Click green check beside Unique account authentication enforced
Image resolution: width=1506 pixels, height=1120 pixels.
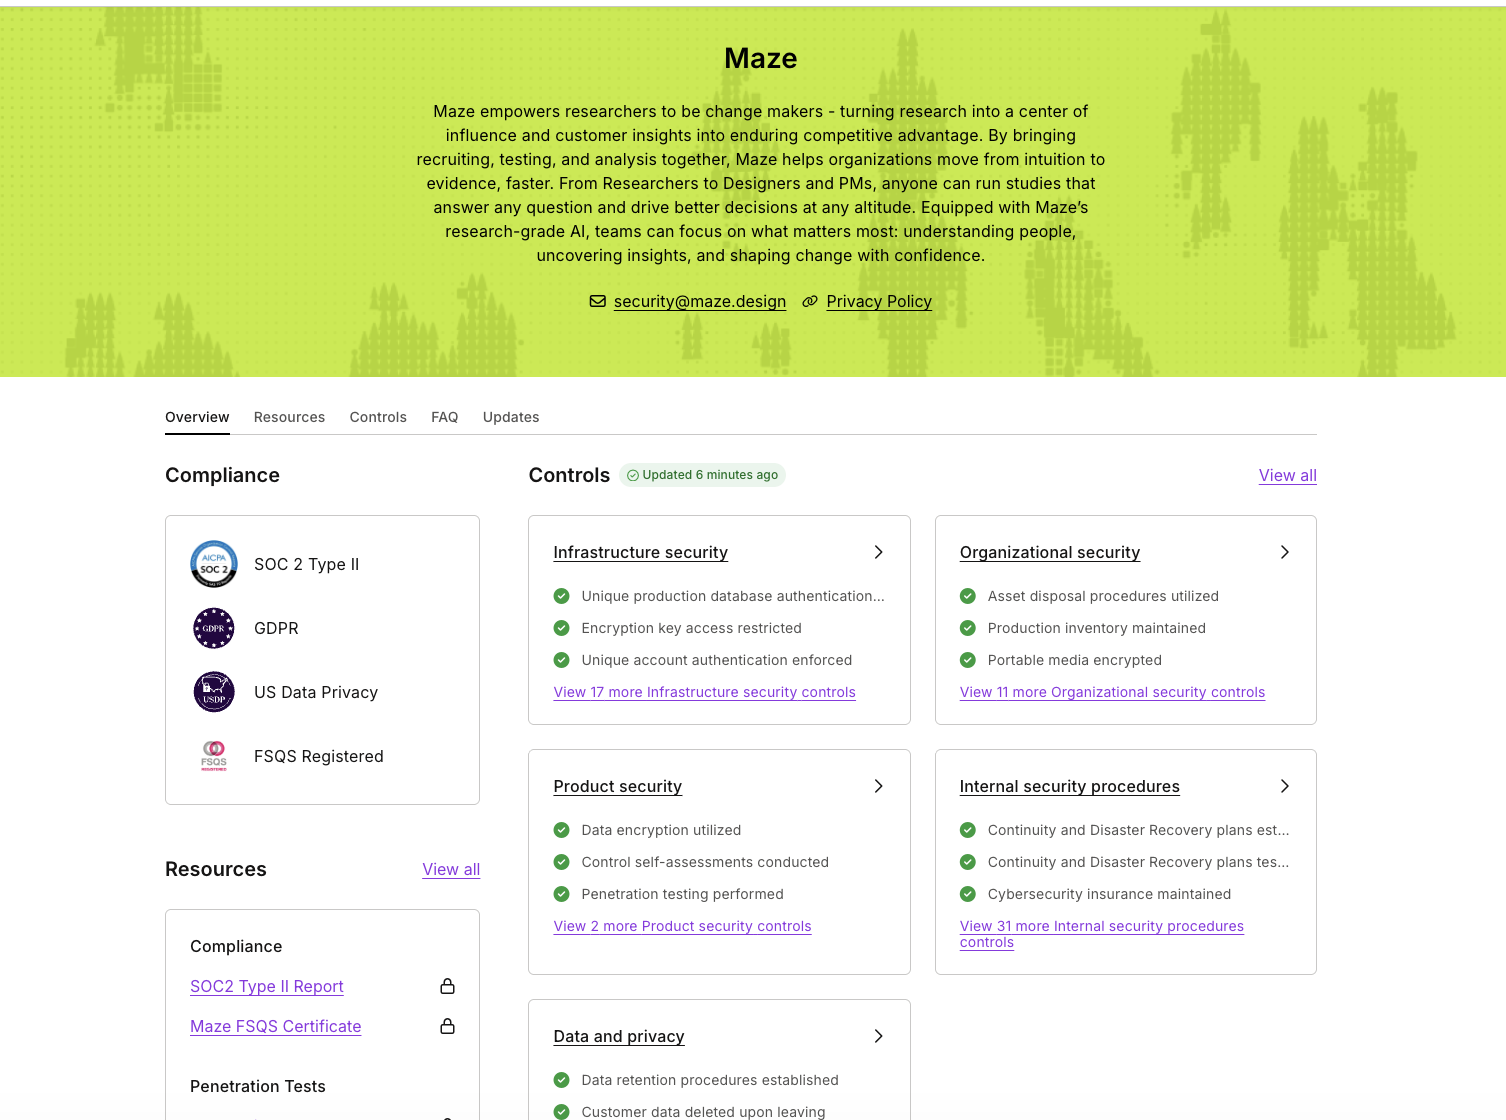[x=562, y=660]
